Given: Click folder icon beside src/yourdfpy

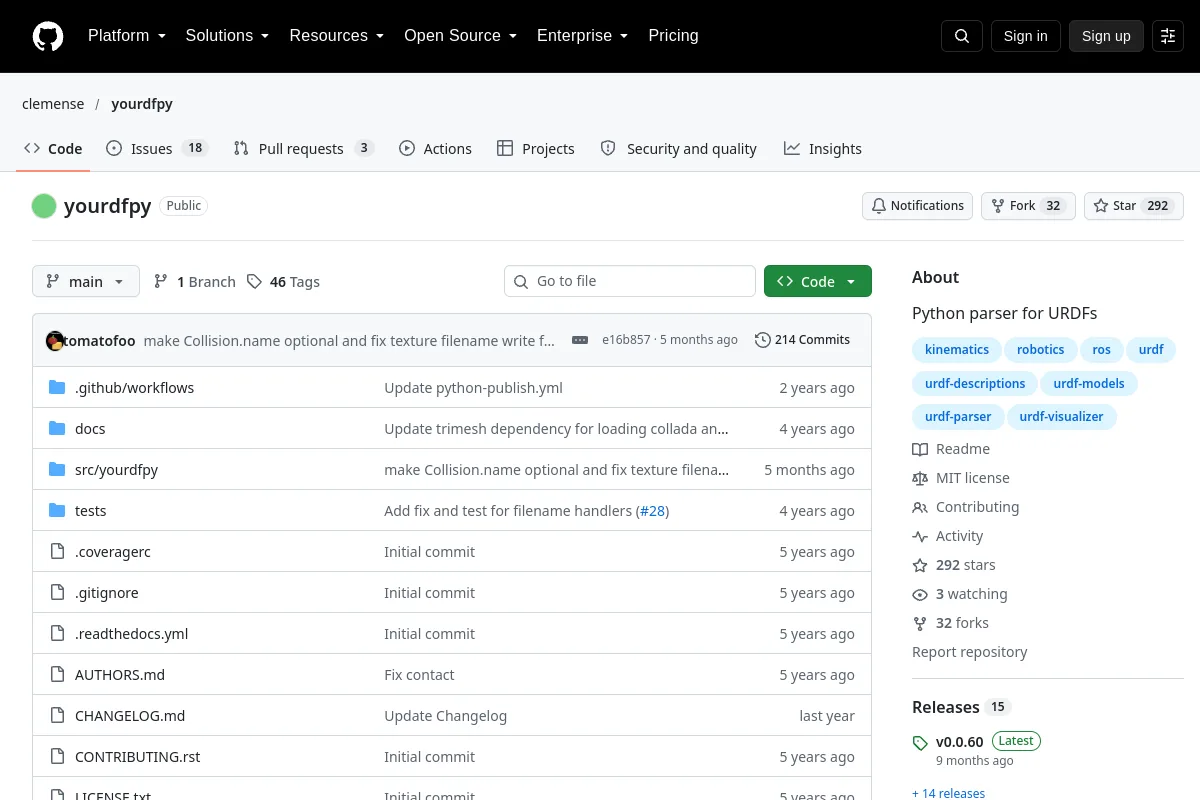Looking at the screenshot, I should click(x=57, y=469).
